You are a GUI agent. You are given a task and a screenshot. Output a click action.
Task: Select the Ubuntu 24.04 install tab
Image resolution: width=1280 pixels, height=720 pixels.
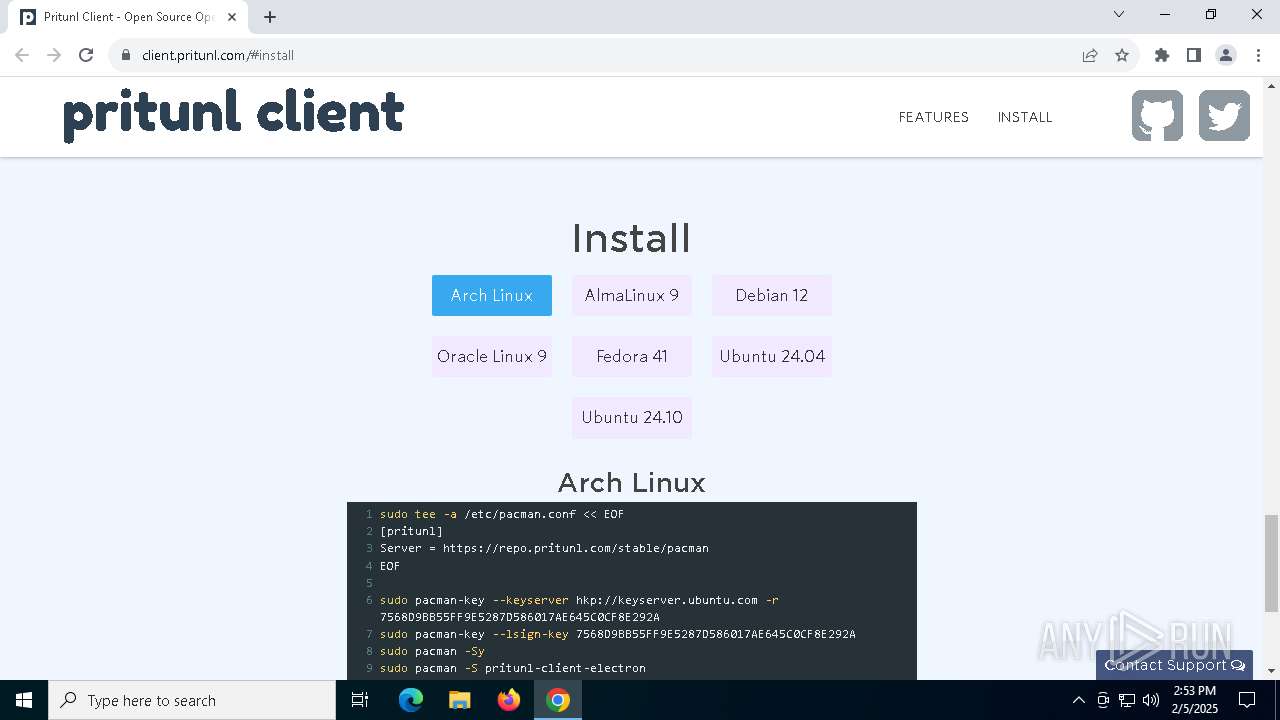coord(772,356)
